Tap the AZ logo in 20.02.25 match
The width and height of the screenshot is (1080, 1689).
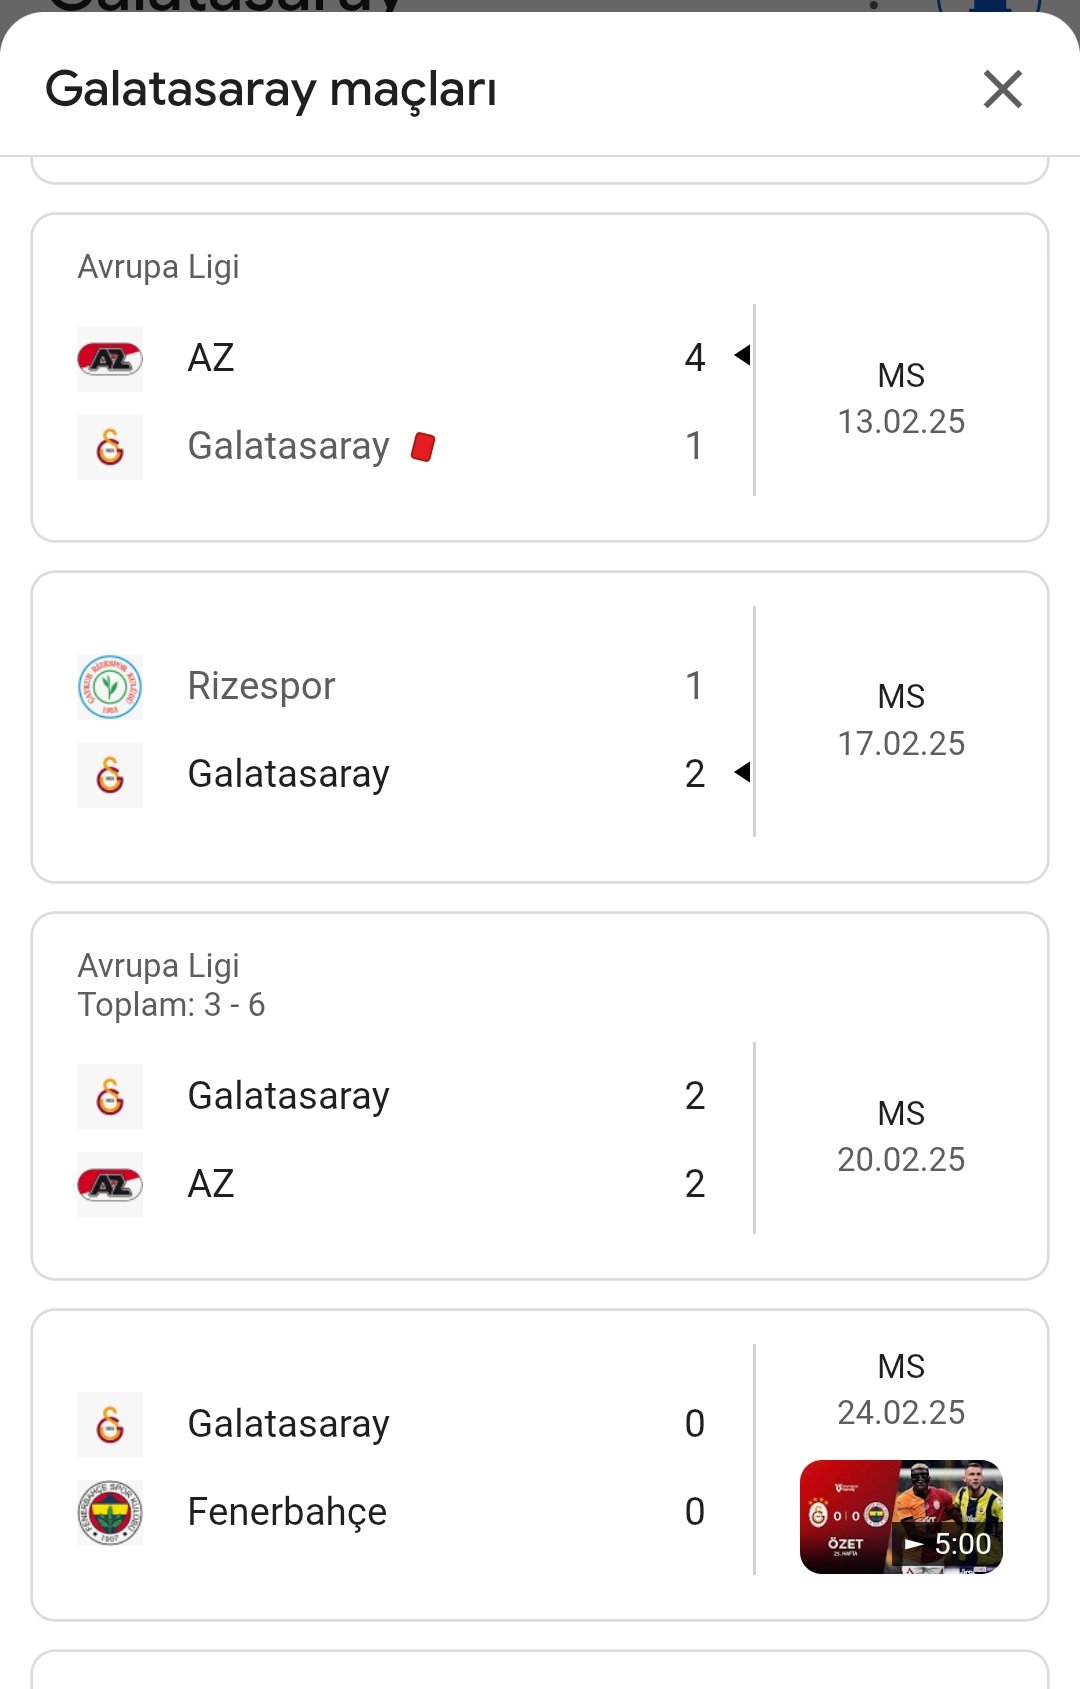(110, 1185)
